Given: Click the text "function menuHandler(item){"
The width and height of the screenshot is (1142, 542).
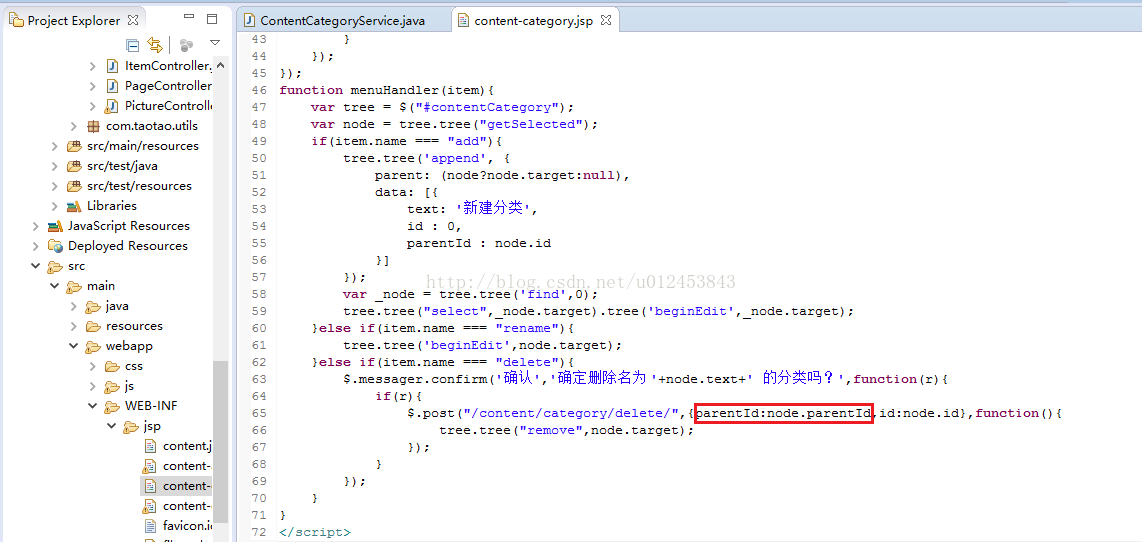Looking at the screenshot, I should (387, 90).
